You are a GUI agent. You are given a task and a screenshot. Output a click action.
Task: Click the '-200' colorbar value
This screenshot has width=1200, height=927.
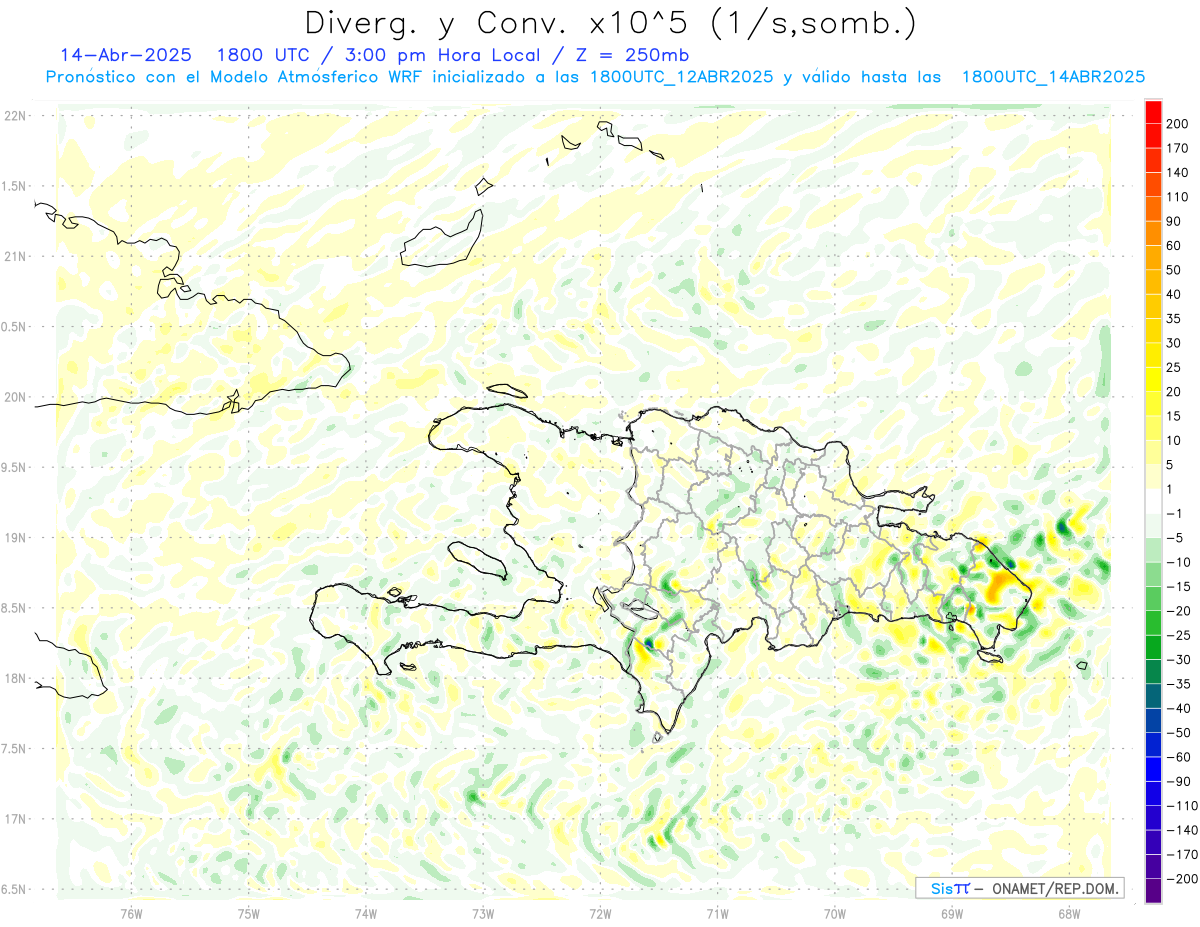1181,879
